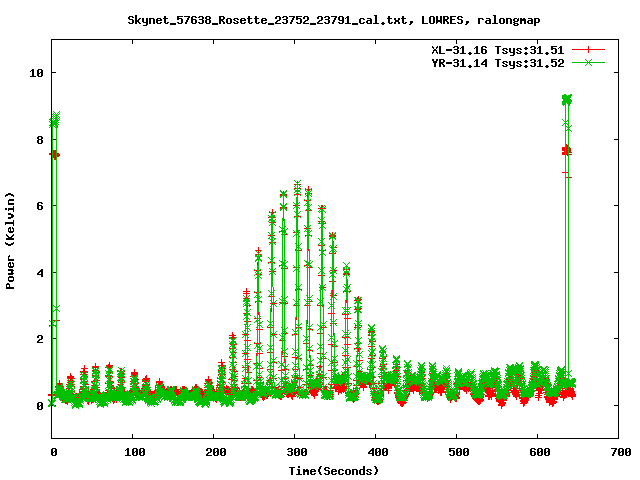Click the plot title 'Skynet_57638_Rosette_23752_23791_cal.txt, LOWRES, ralongmap'
The width and height of the screenshot is (640, 480).
click(x=334, y=20)
